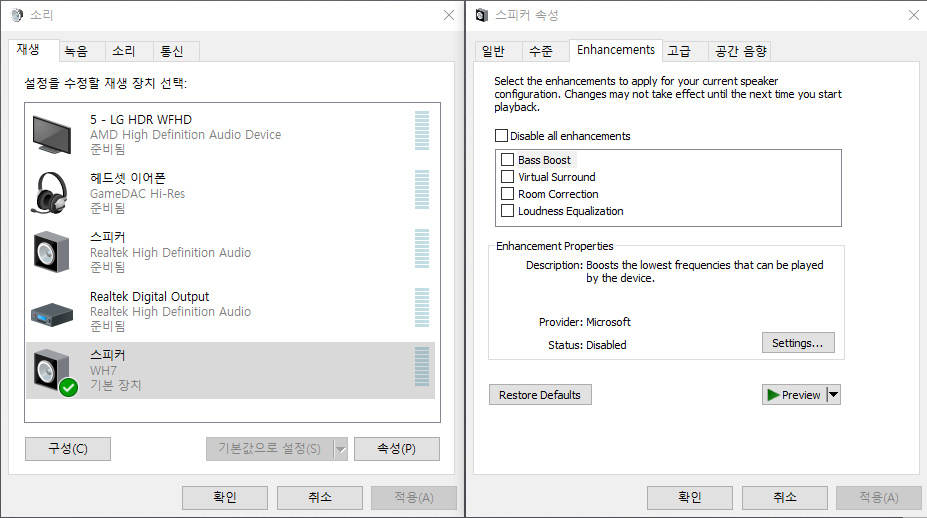Enable the Room Correction checkbox

coord(507,193)
